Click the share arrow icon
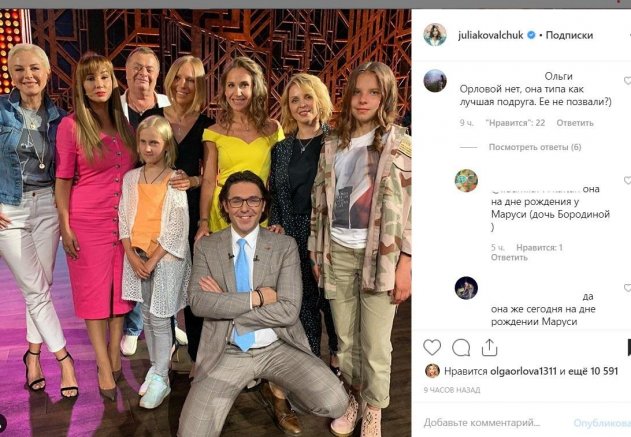 (489, 347)
